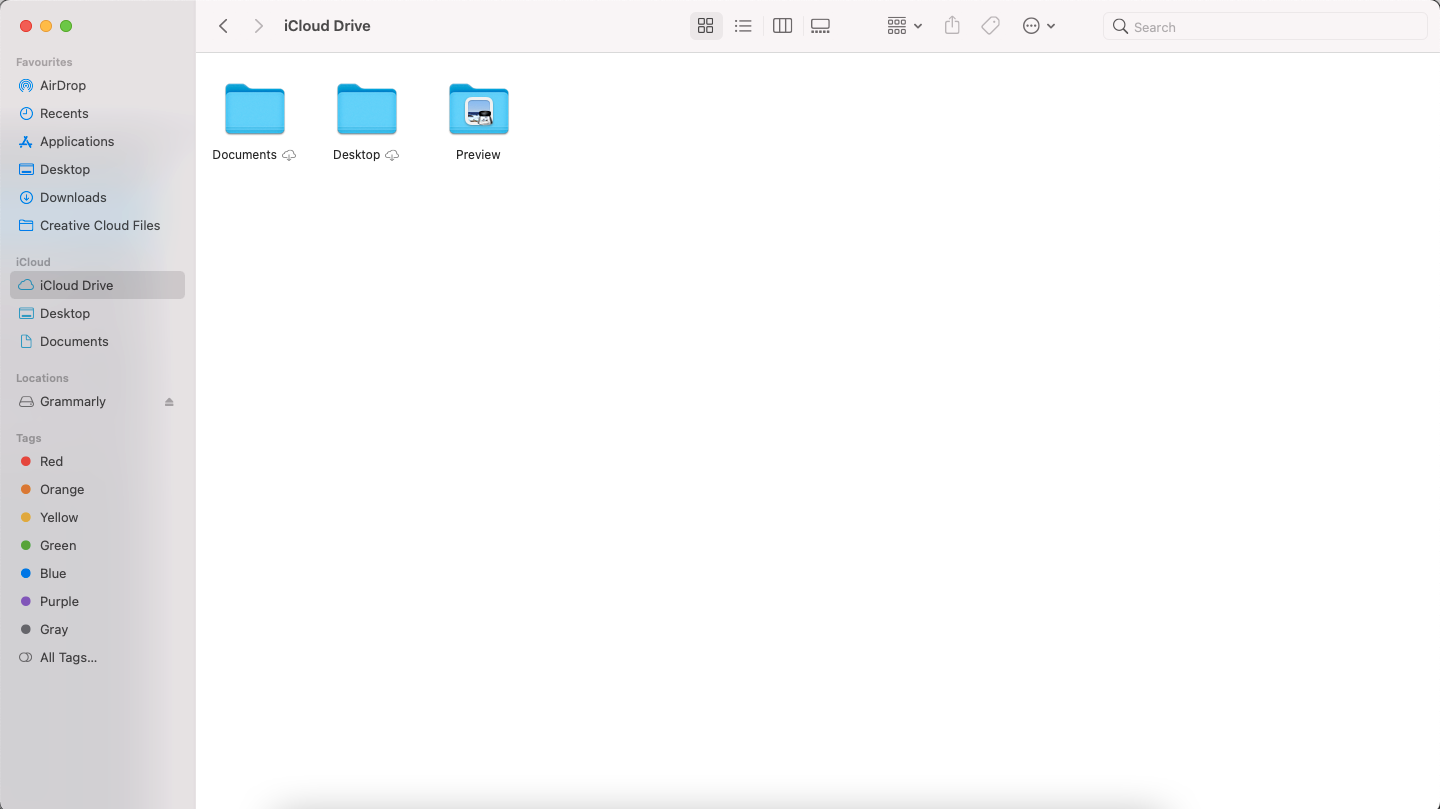Open Applications in the sidebar
The image size is (1440, 809).
point(97,142)
